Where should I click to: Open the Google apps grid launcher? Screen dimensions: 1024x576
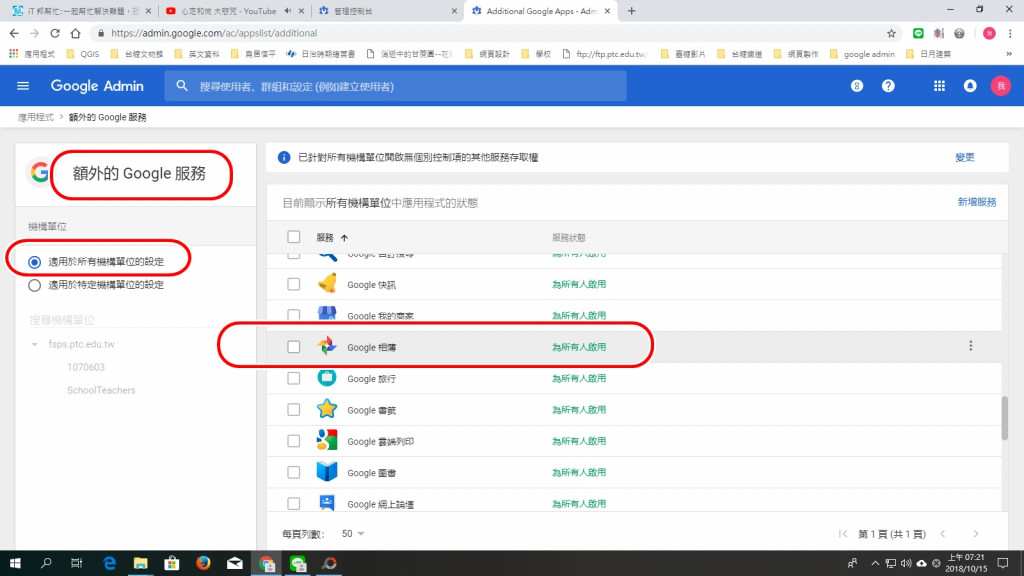939,86
